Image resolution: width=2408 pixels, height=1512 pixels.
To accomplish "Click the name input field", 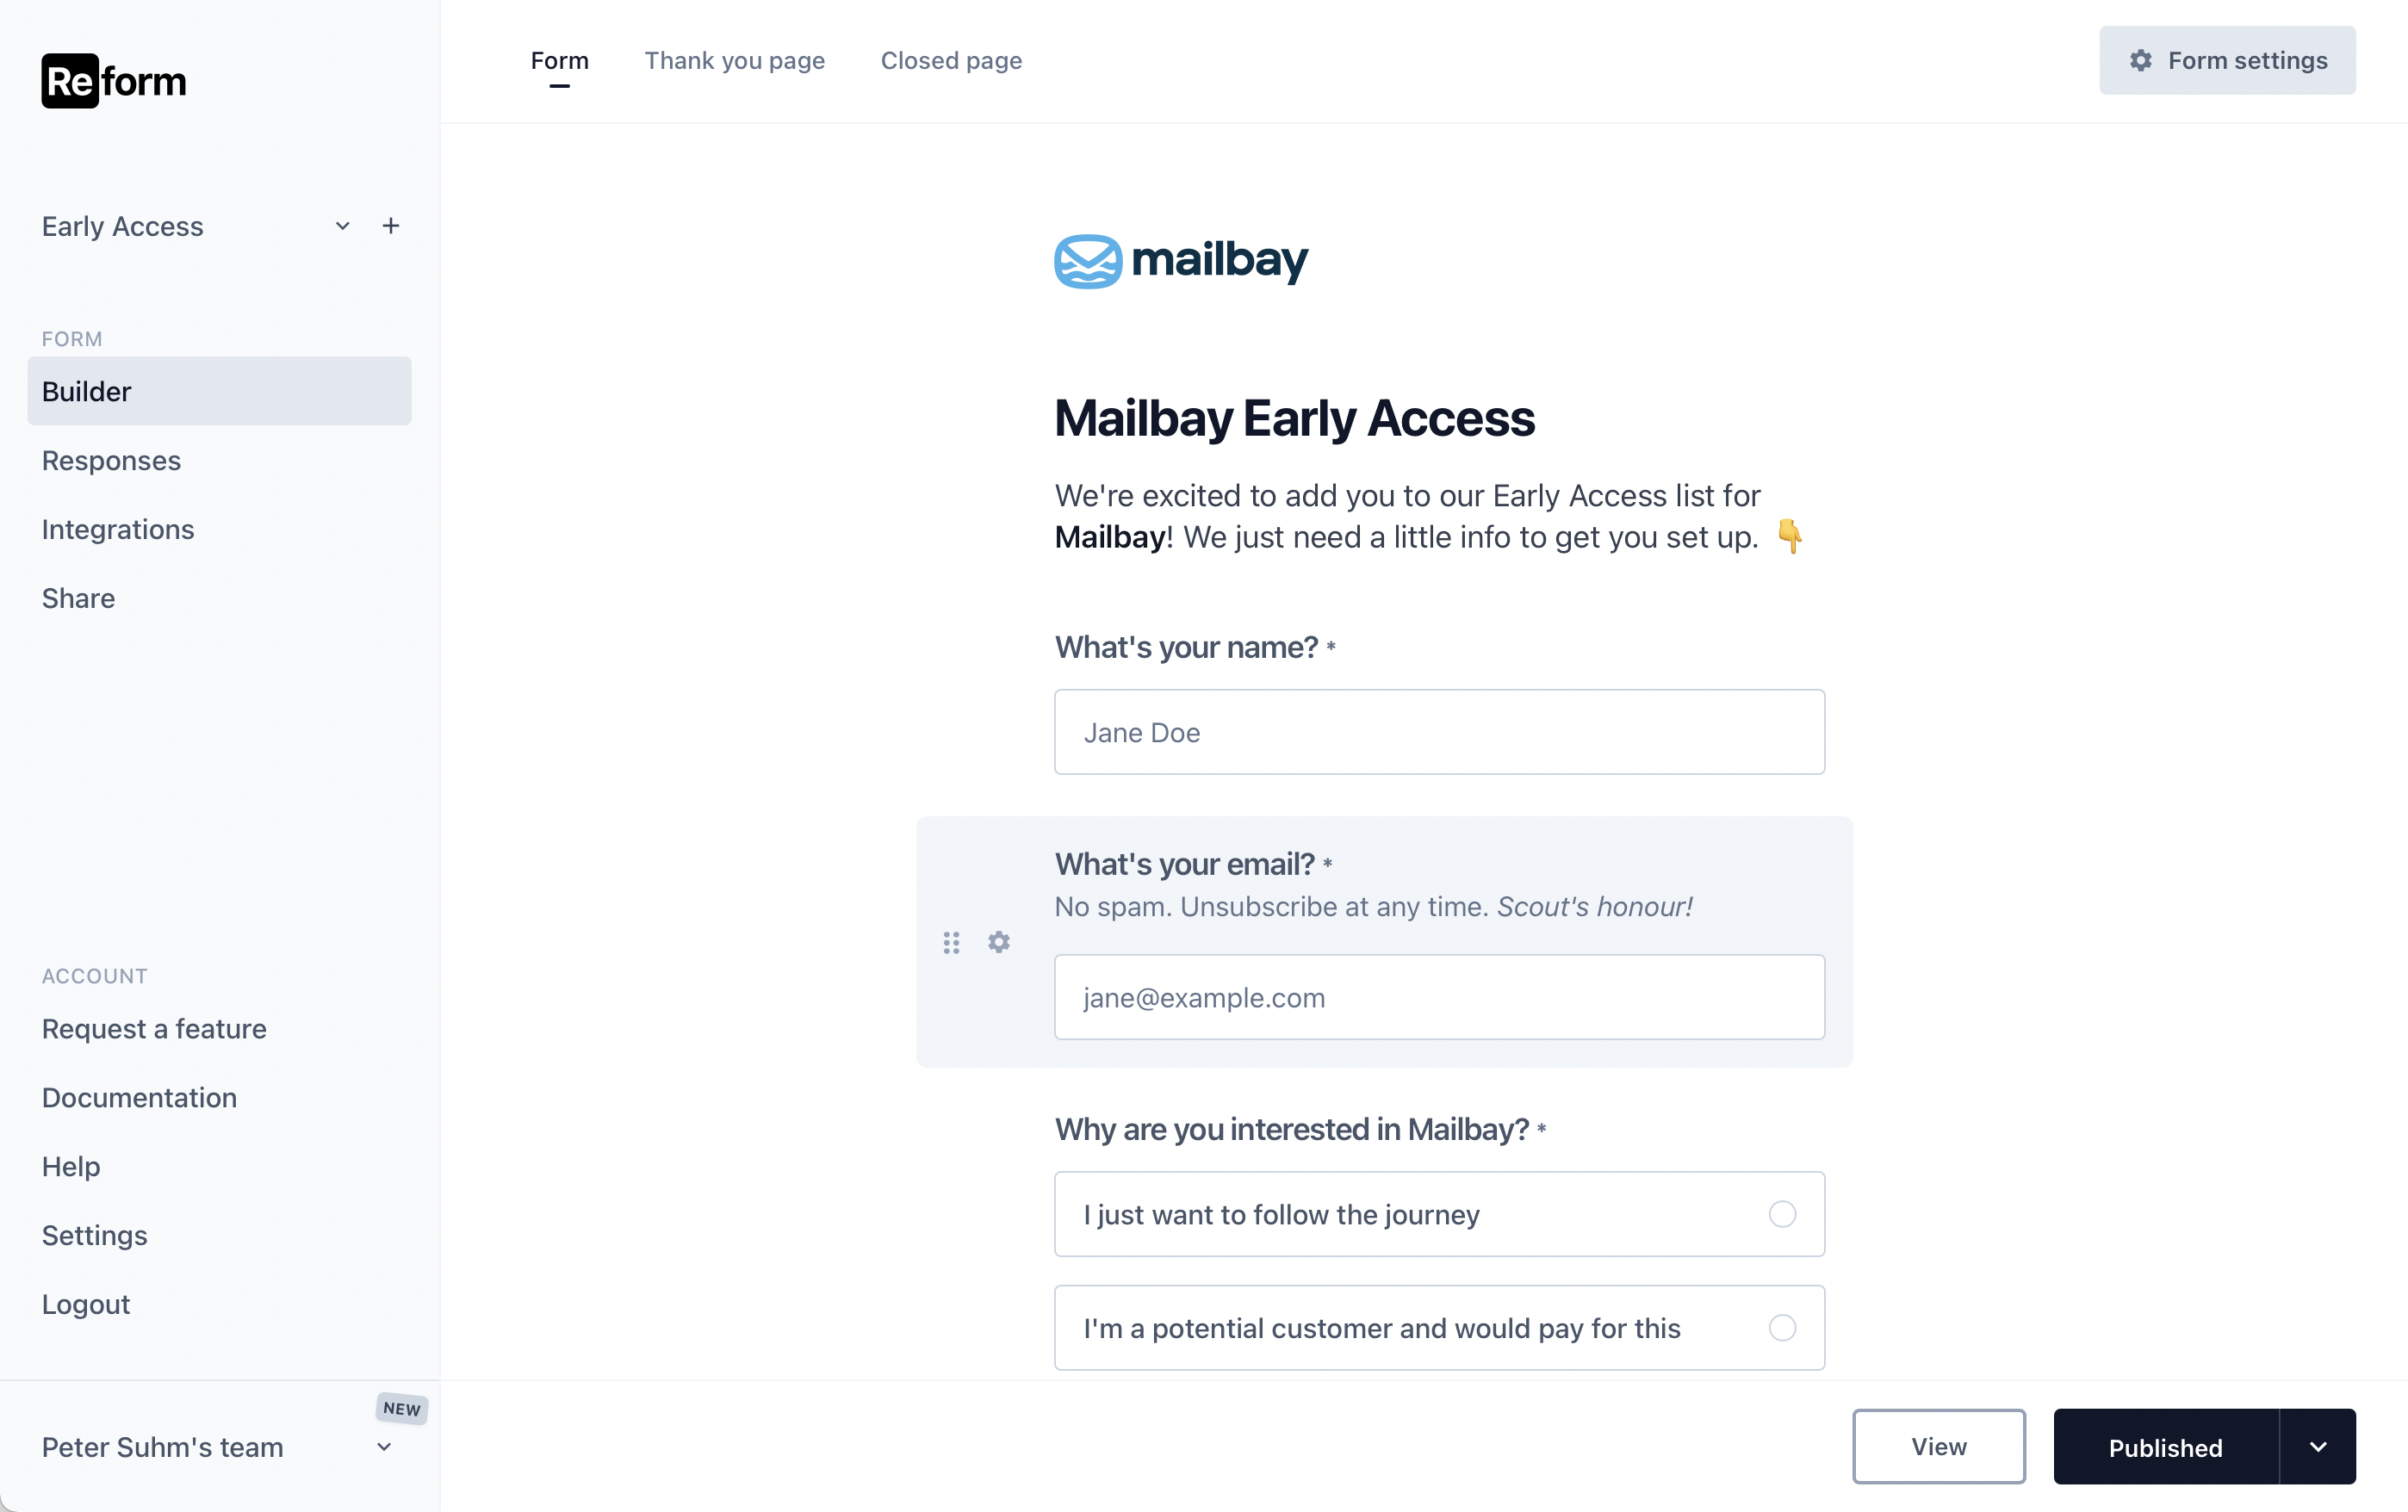I will pyautogui.click(x=1439, y=732).
